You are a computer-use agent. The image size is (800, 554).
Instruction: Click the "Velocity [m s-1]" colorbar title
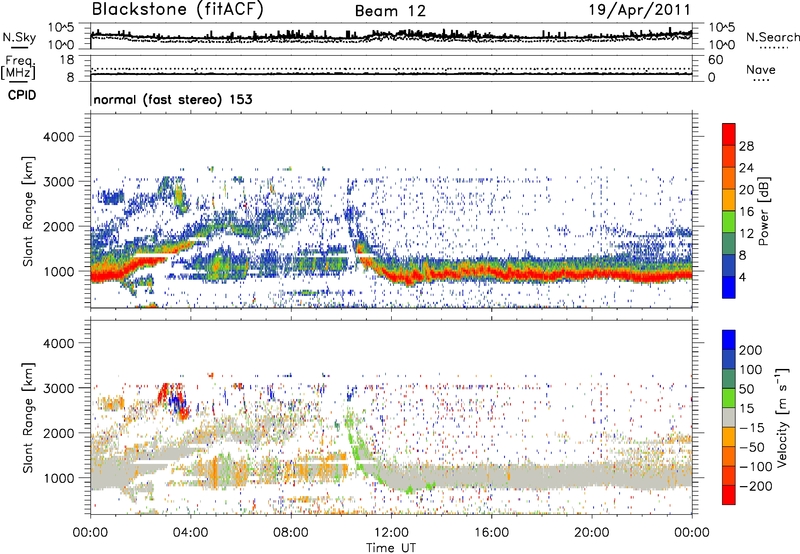click(782, 417)
